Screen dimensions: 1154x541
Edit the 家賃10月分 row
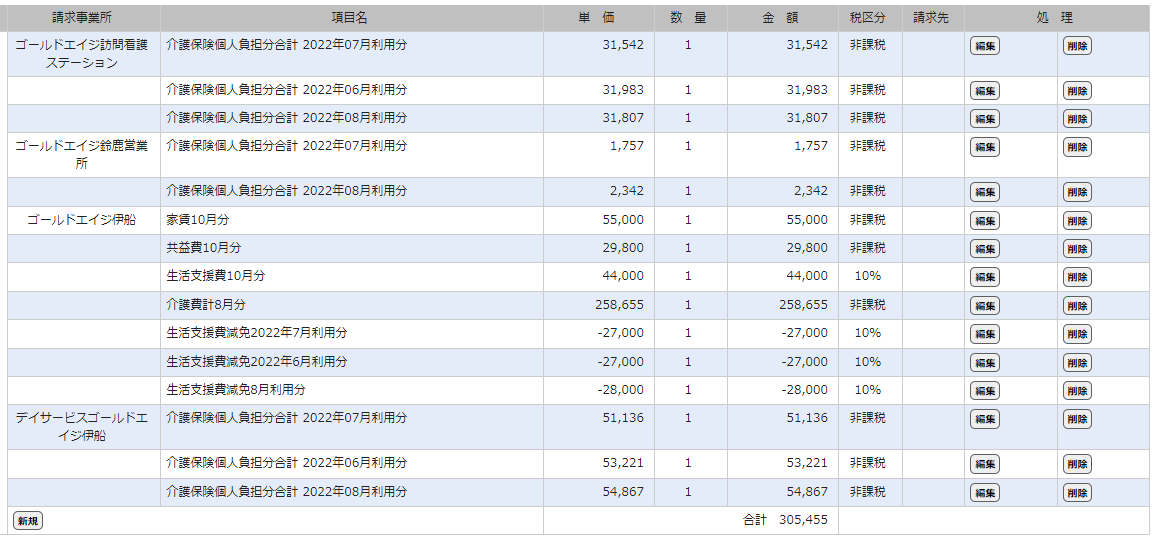click(984, 221)
